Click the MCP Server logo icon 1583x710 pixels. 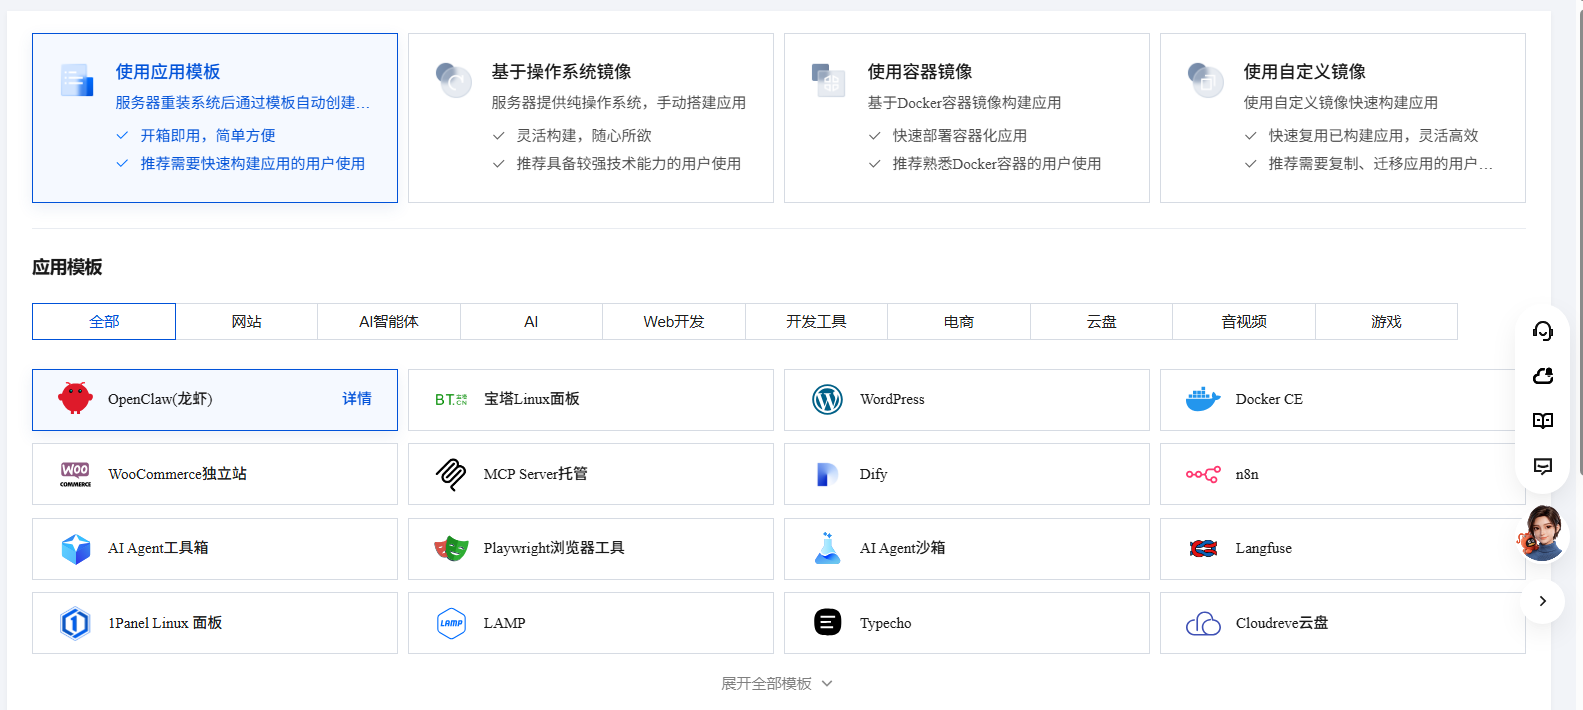451,474
